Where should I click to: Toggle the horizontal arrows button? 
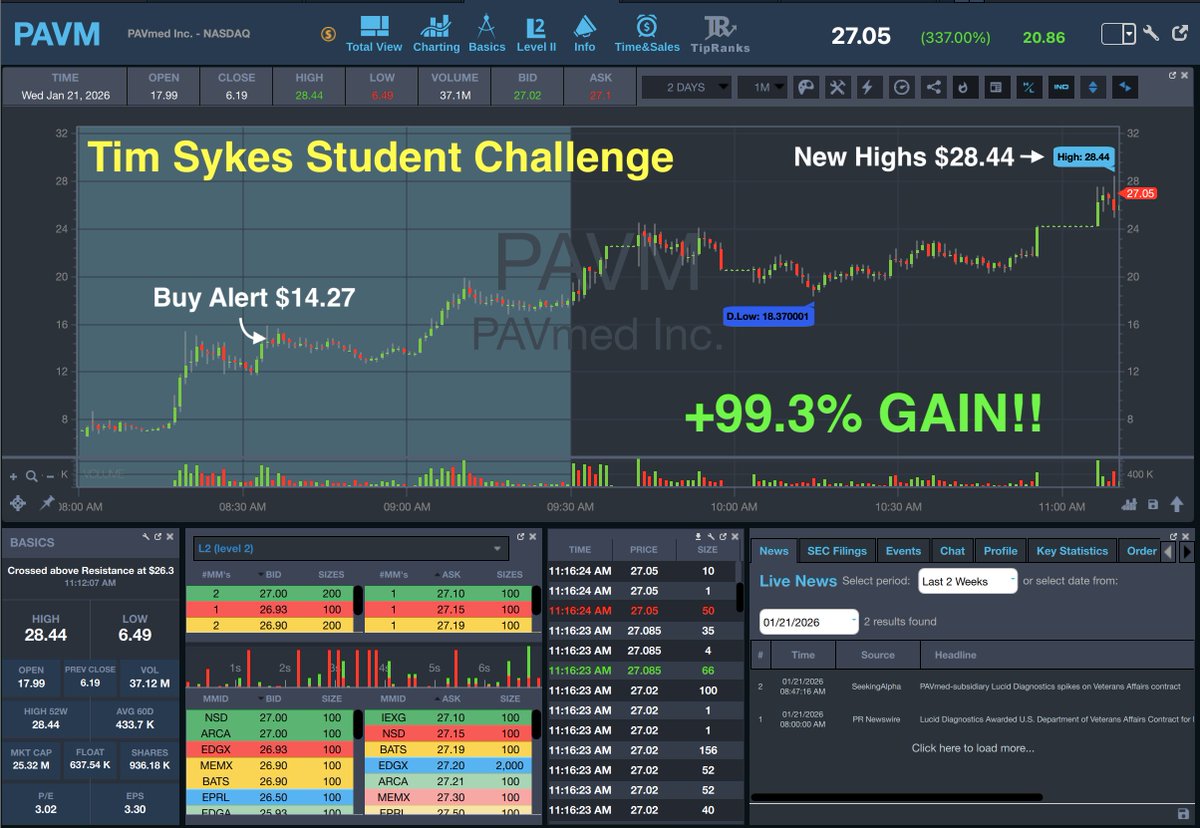[x=1125, y=87]
